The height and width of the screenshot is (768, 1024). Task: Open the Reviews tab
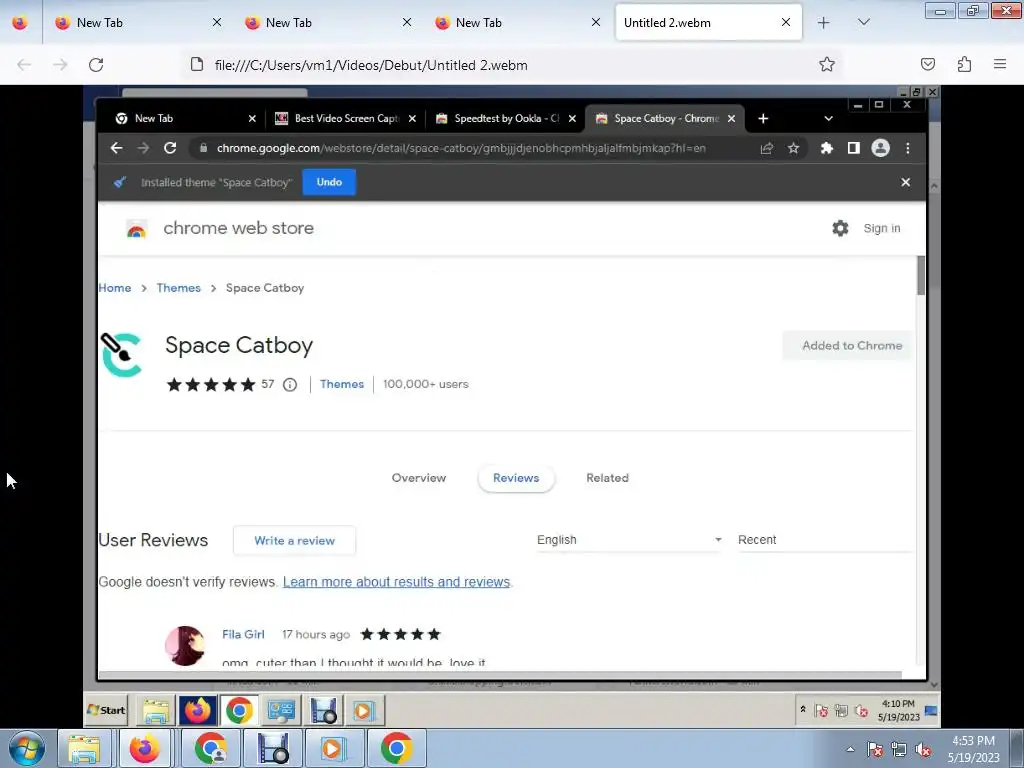click(x=516, y=478)
